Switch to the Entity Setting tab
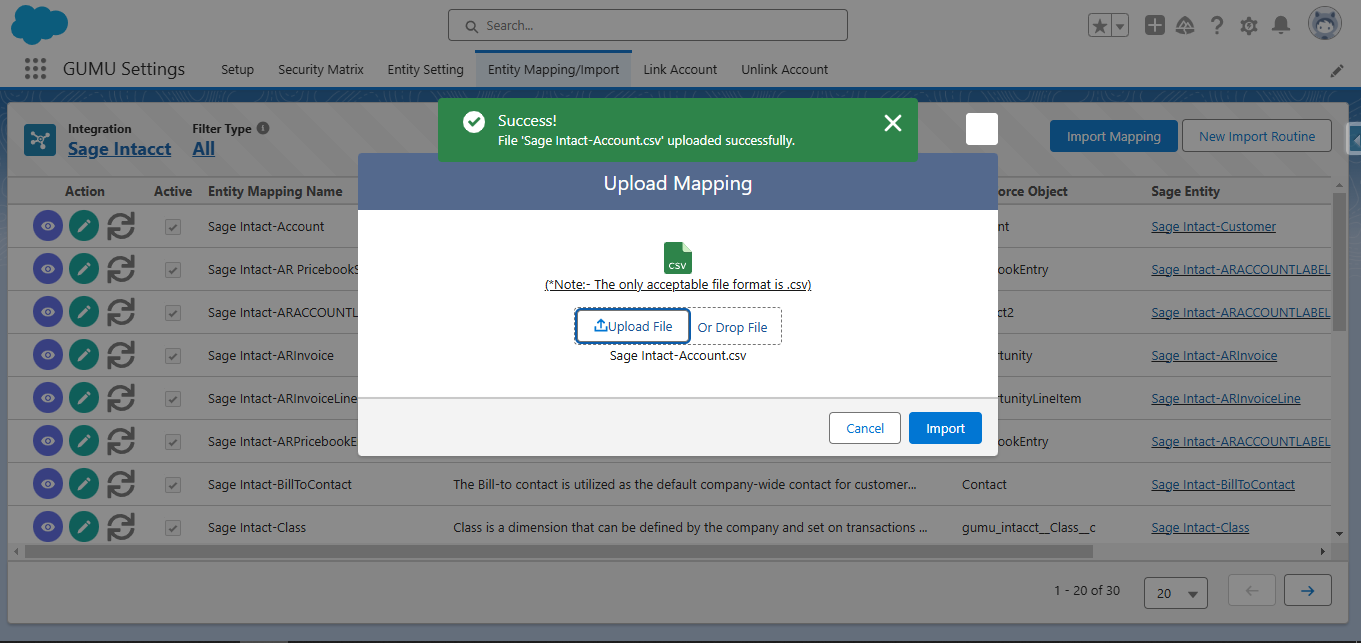The image size is (1361, 643). point(425,70)
